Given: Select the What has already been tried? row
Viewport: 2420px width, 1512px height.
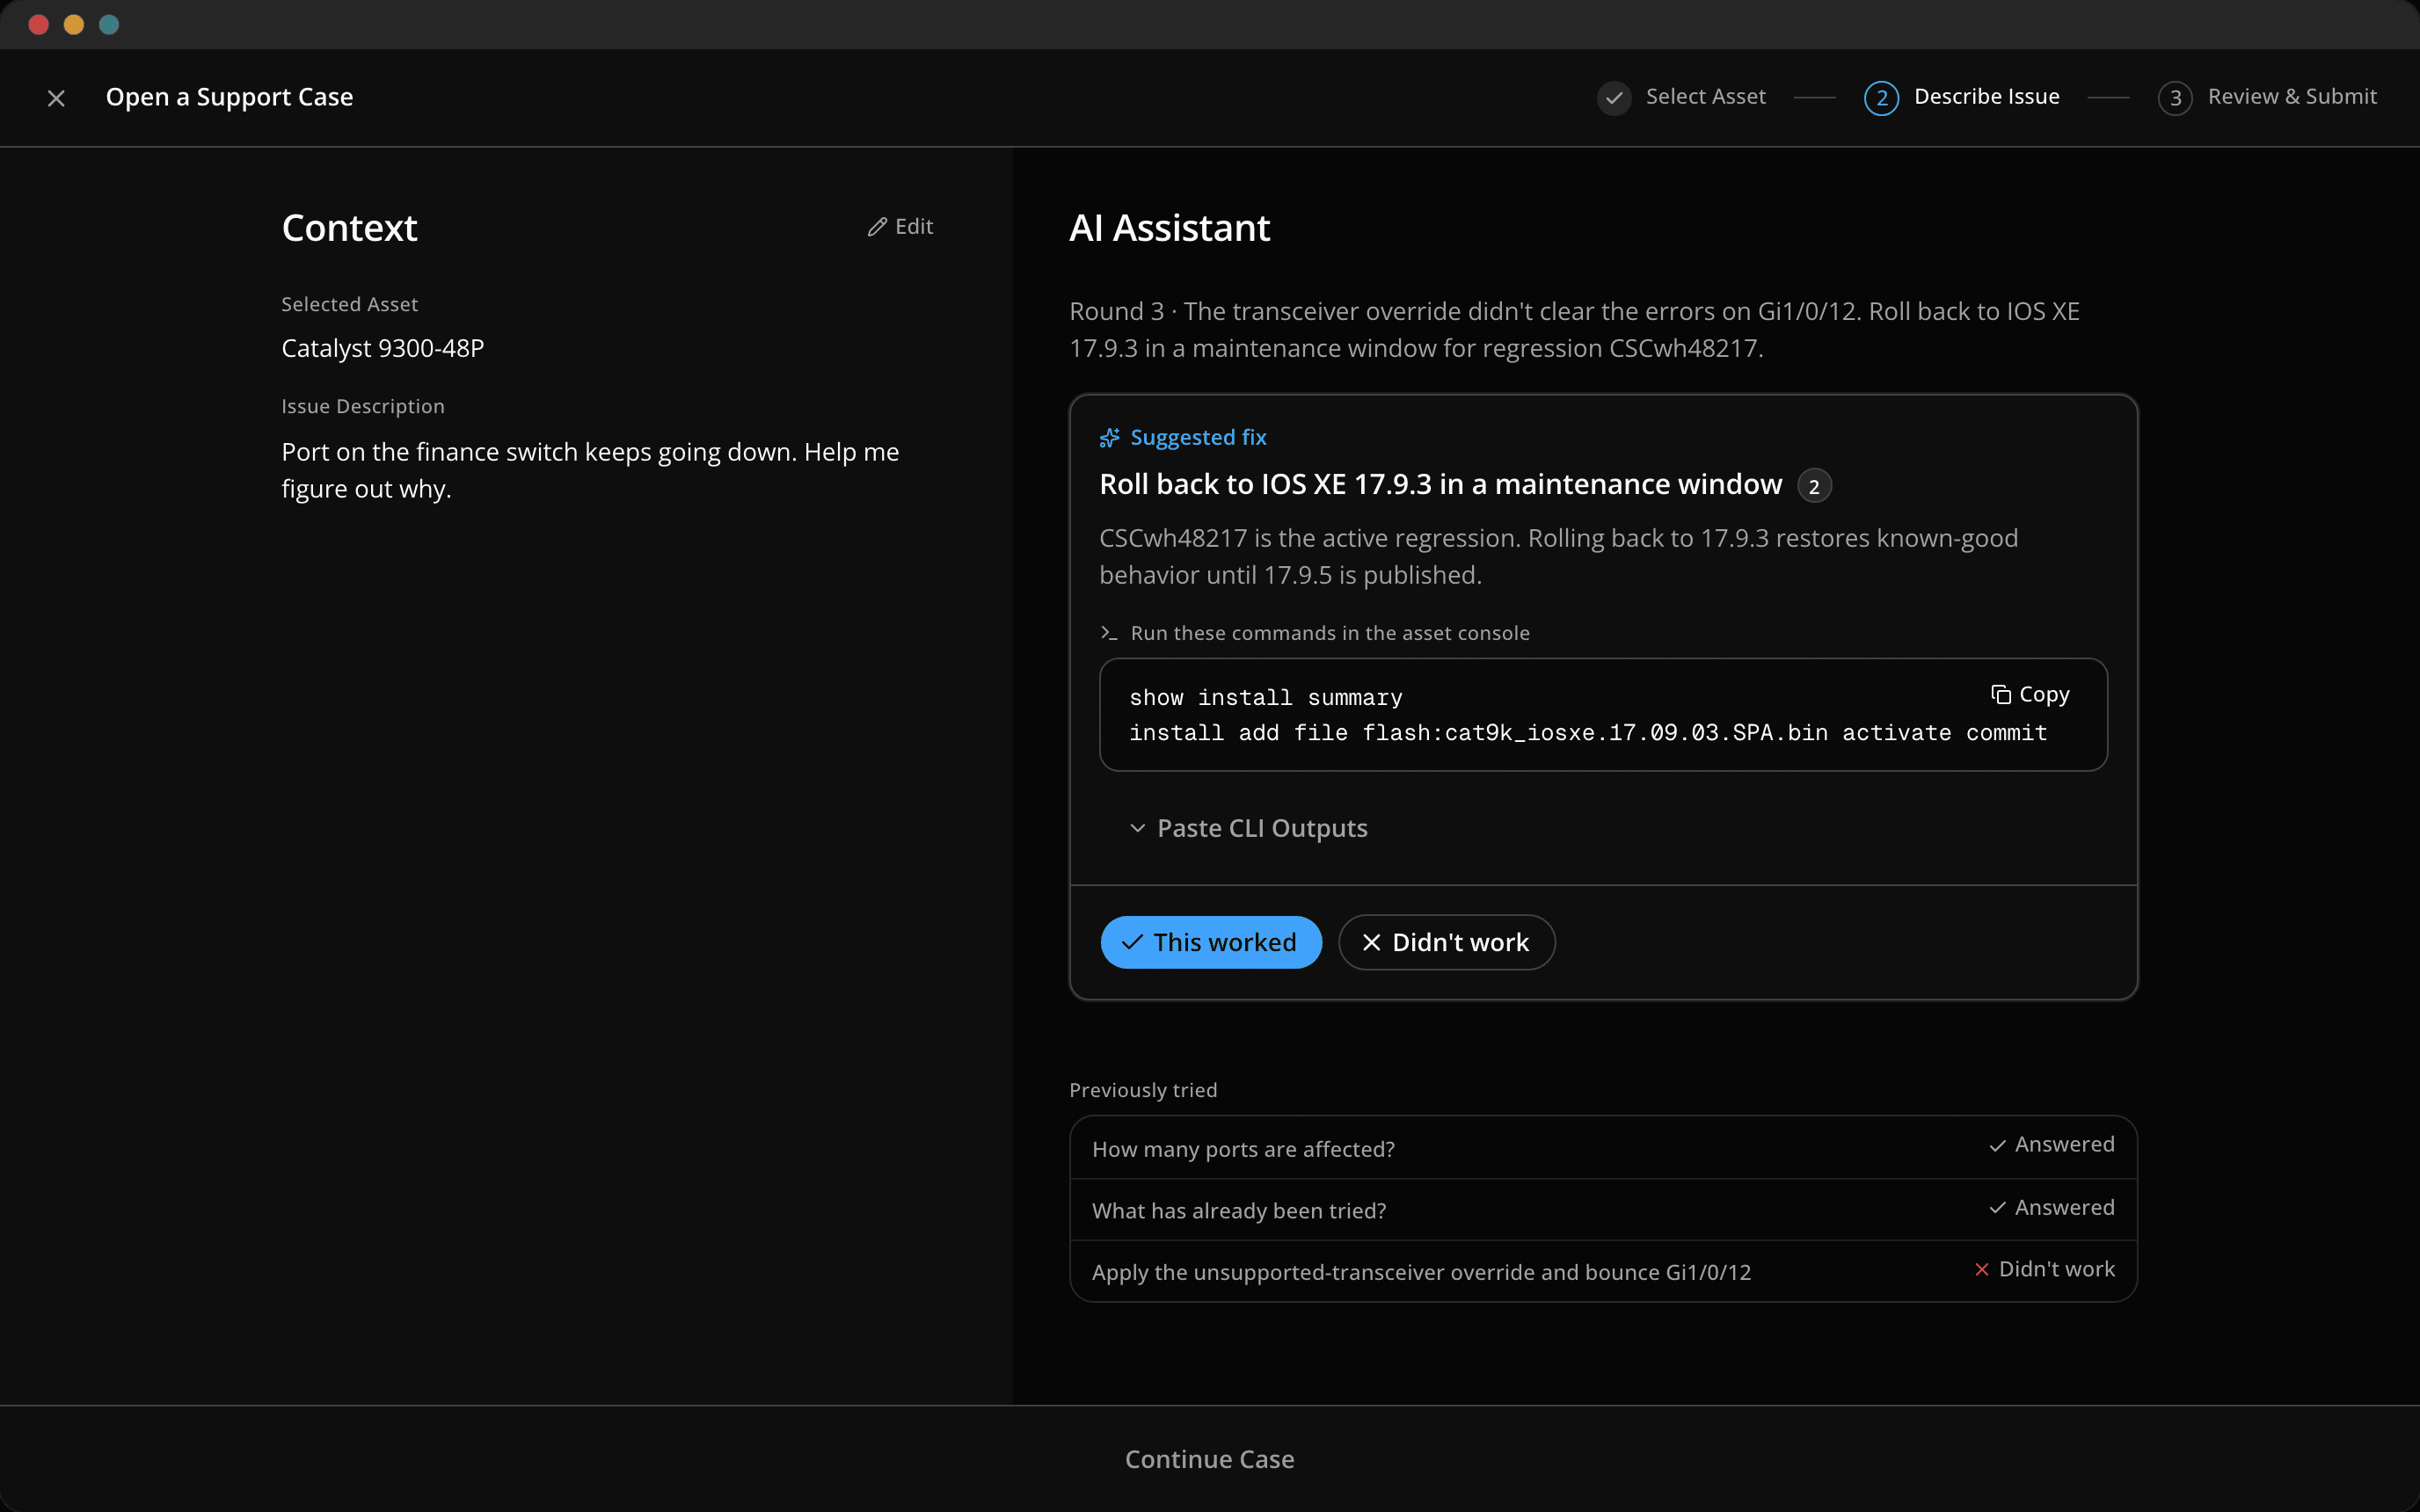Looking at the screenshot, I should point(1603,1210).
